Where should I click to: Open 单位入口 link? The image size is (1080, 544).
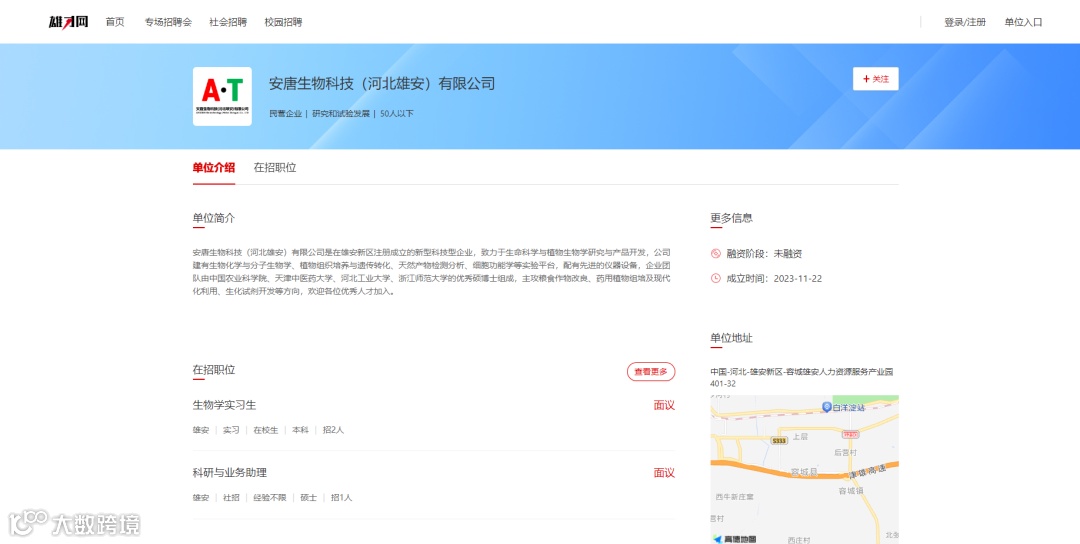click(x=1023, y=22)
